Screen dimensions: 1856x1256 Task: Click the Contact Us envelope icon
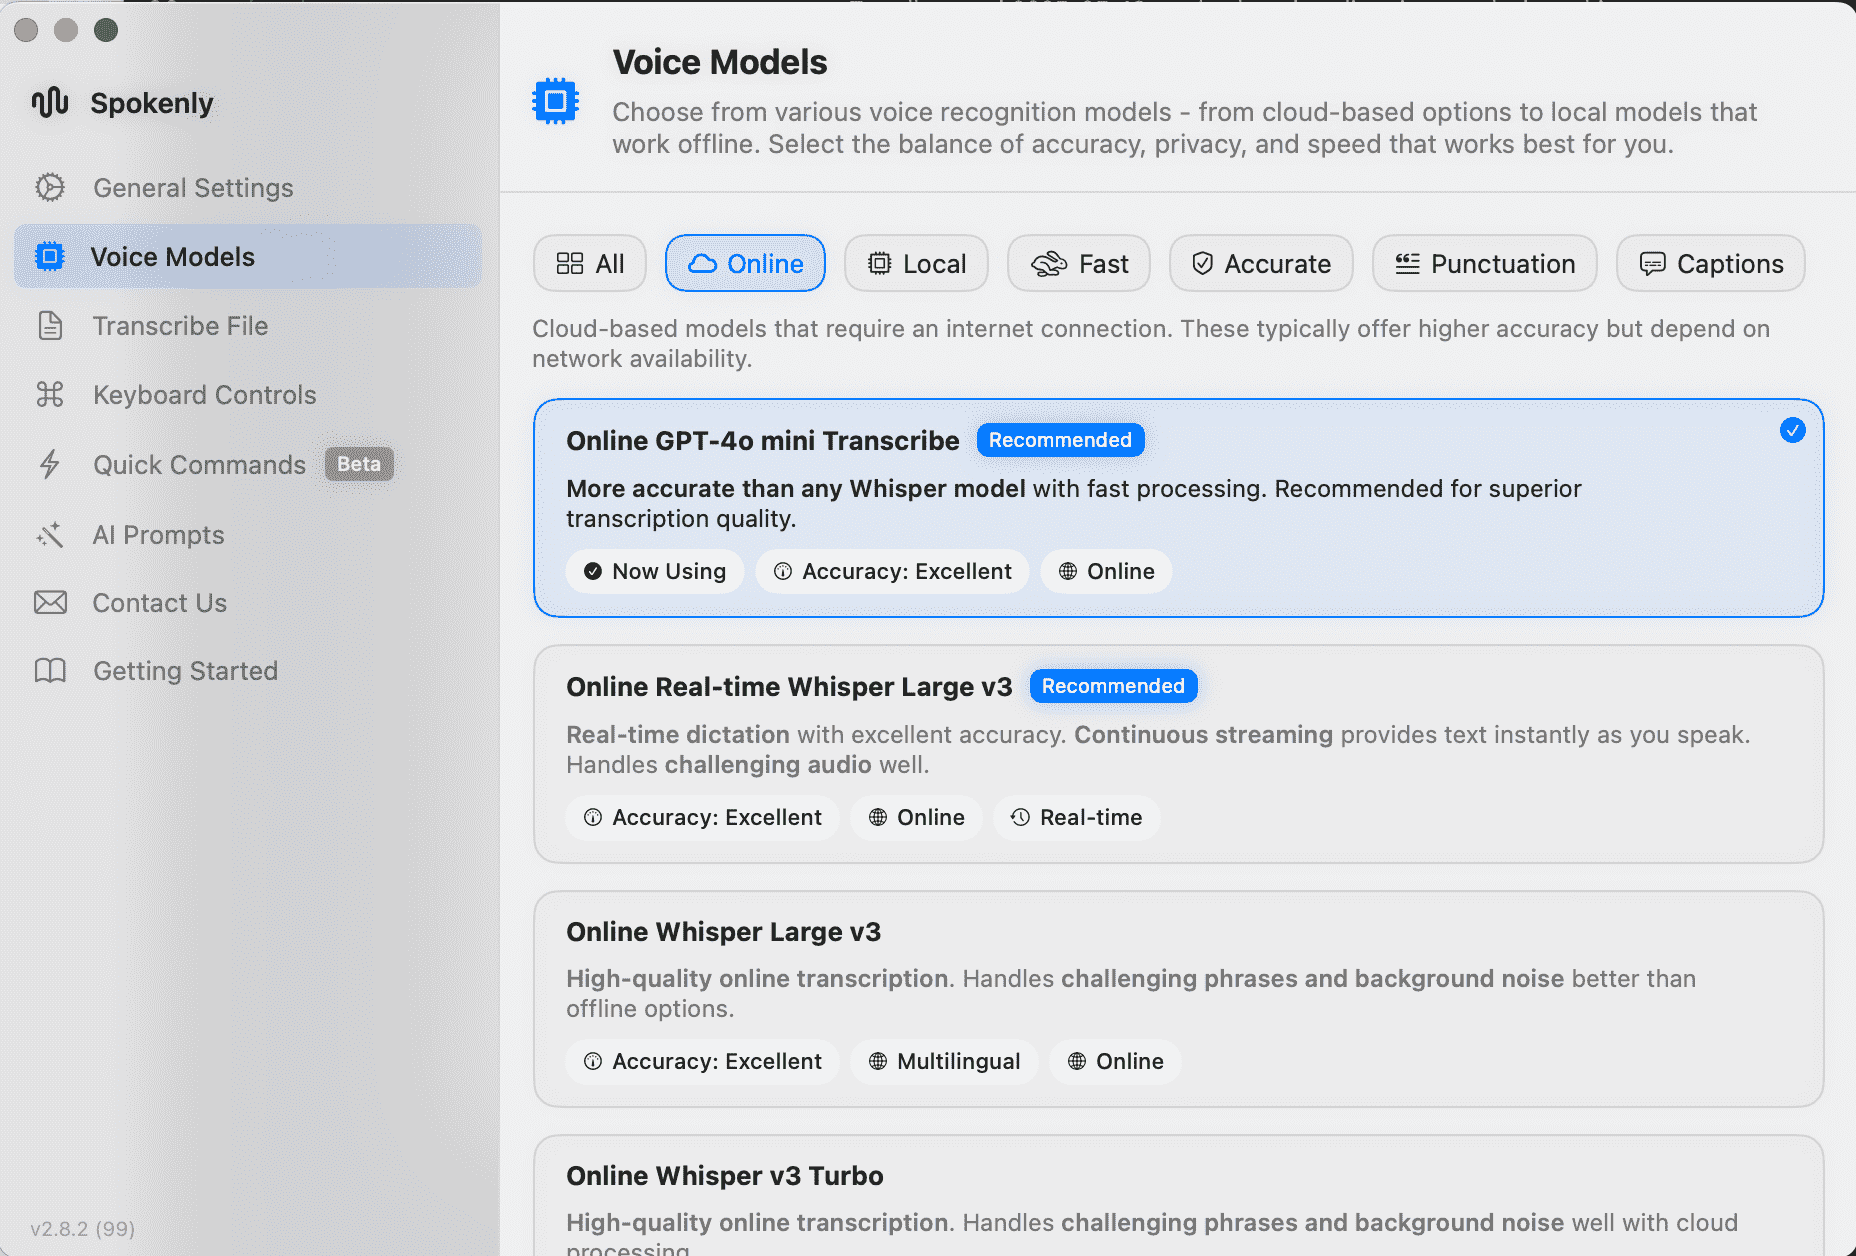(x=50, y=602)
